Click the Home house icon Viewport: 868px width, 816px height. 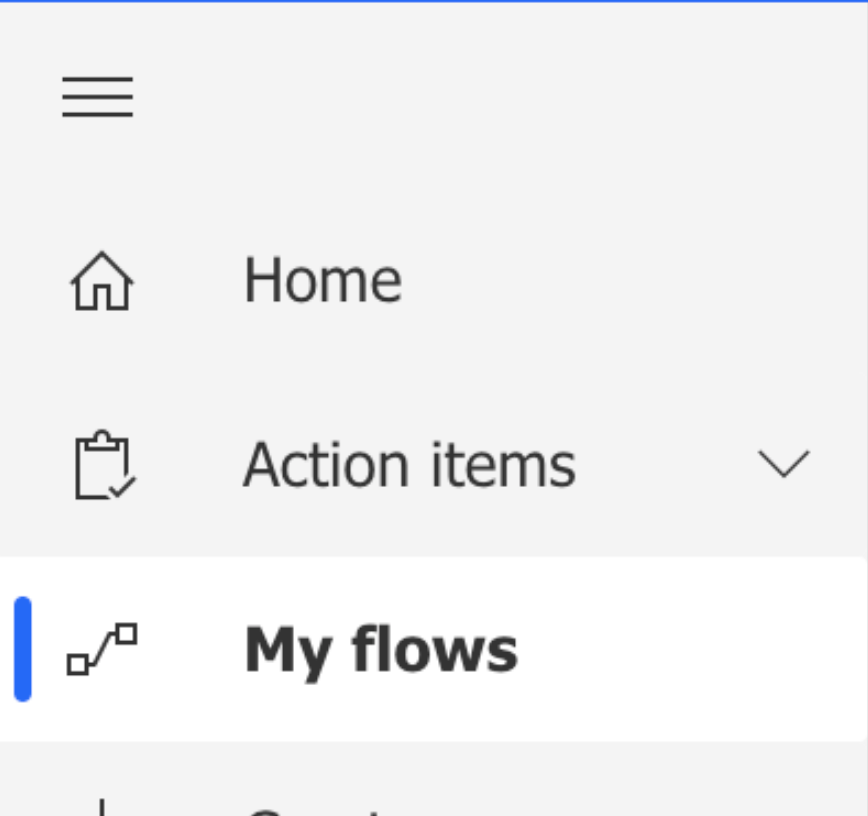102,281
